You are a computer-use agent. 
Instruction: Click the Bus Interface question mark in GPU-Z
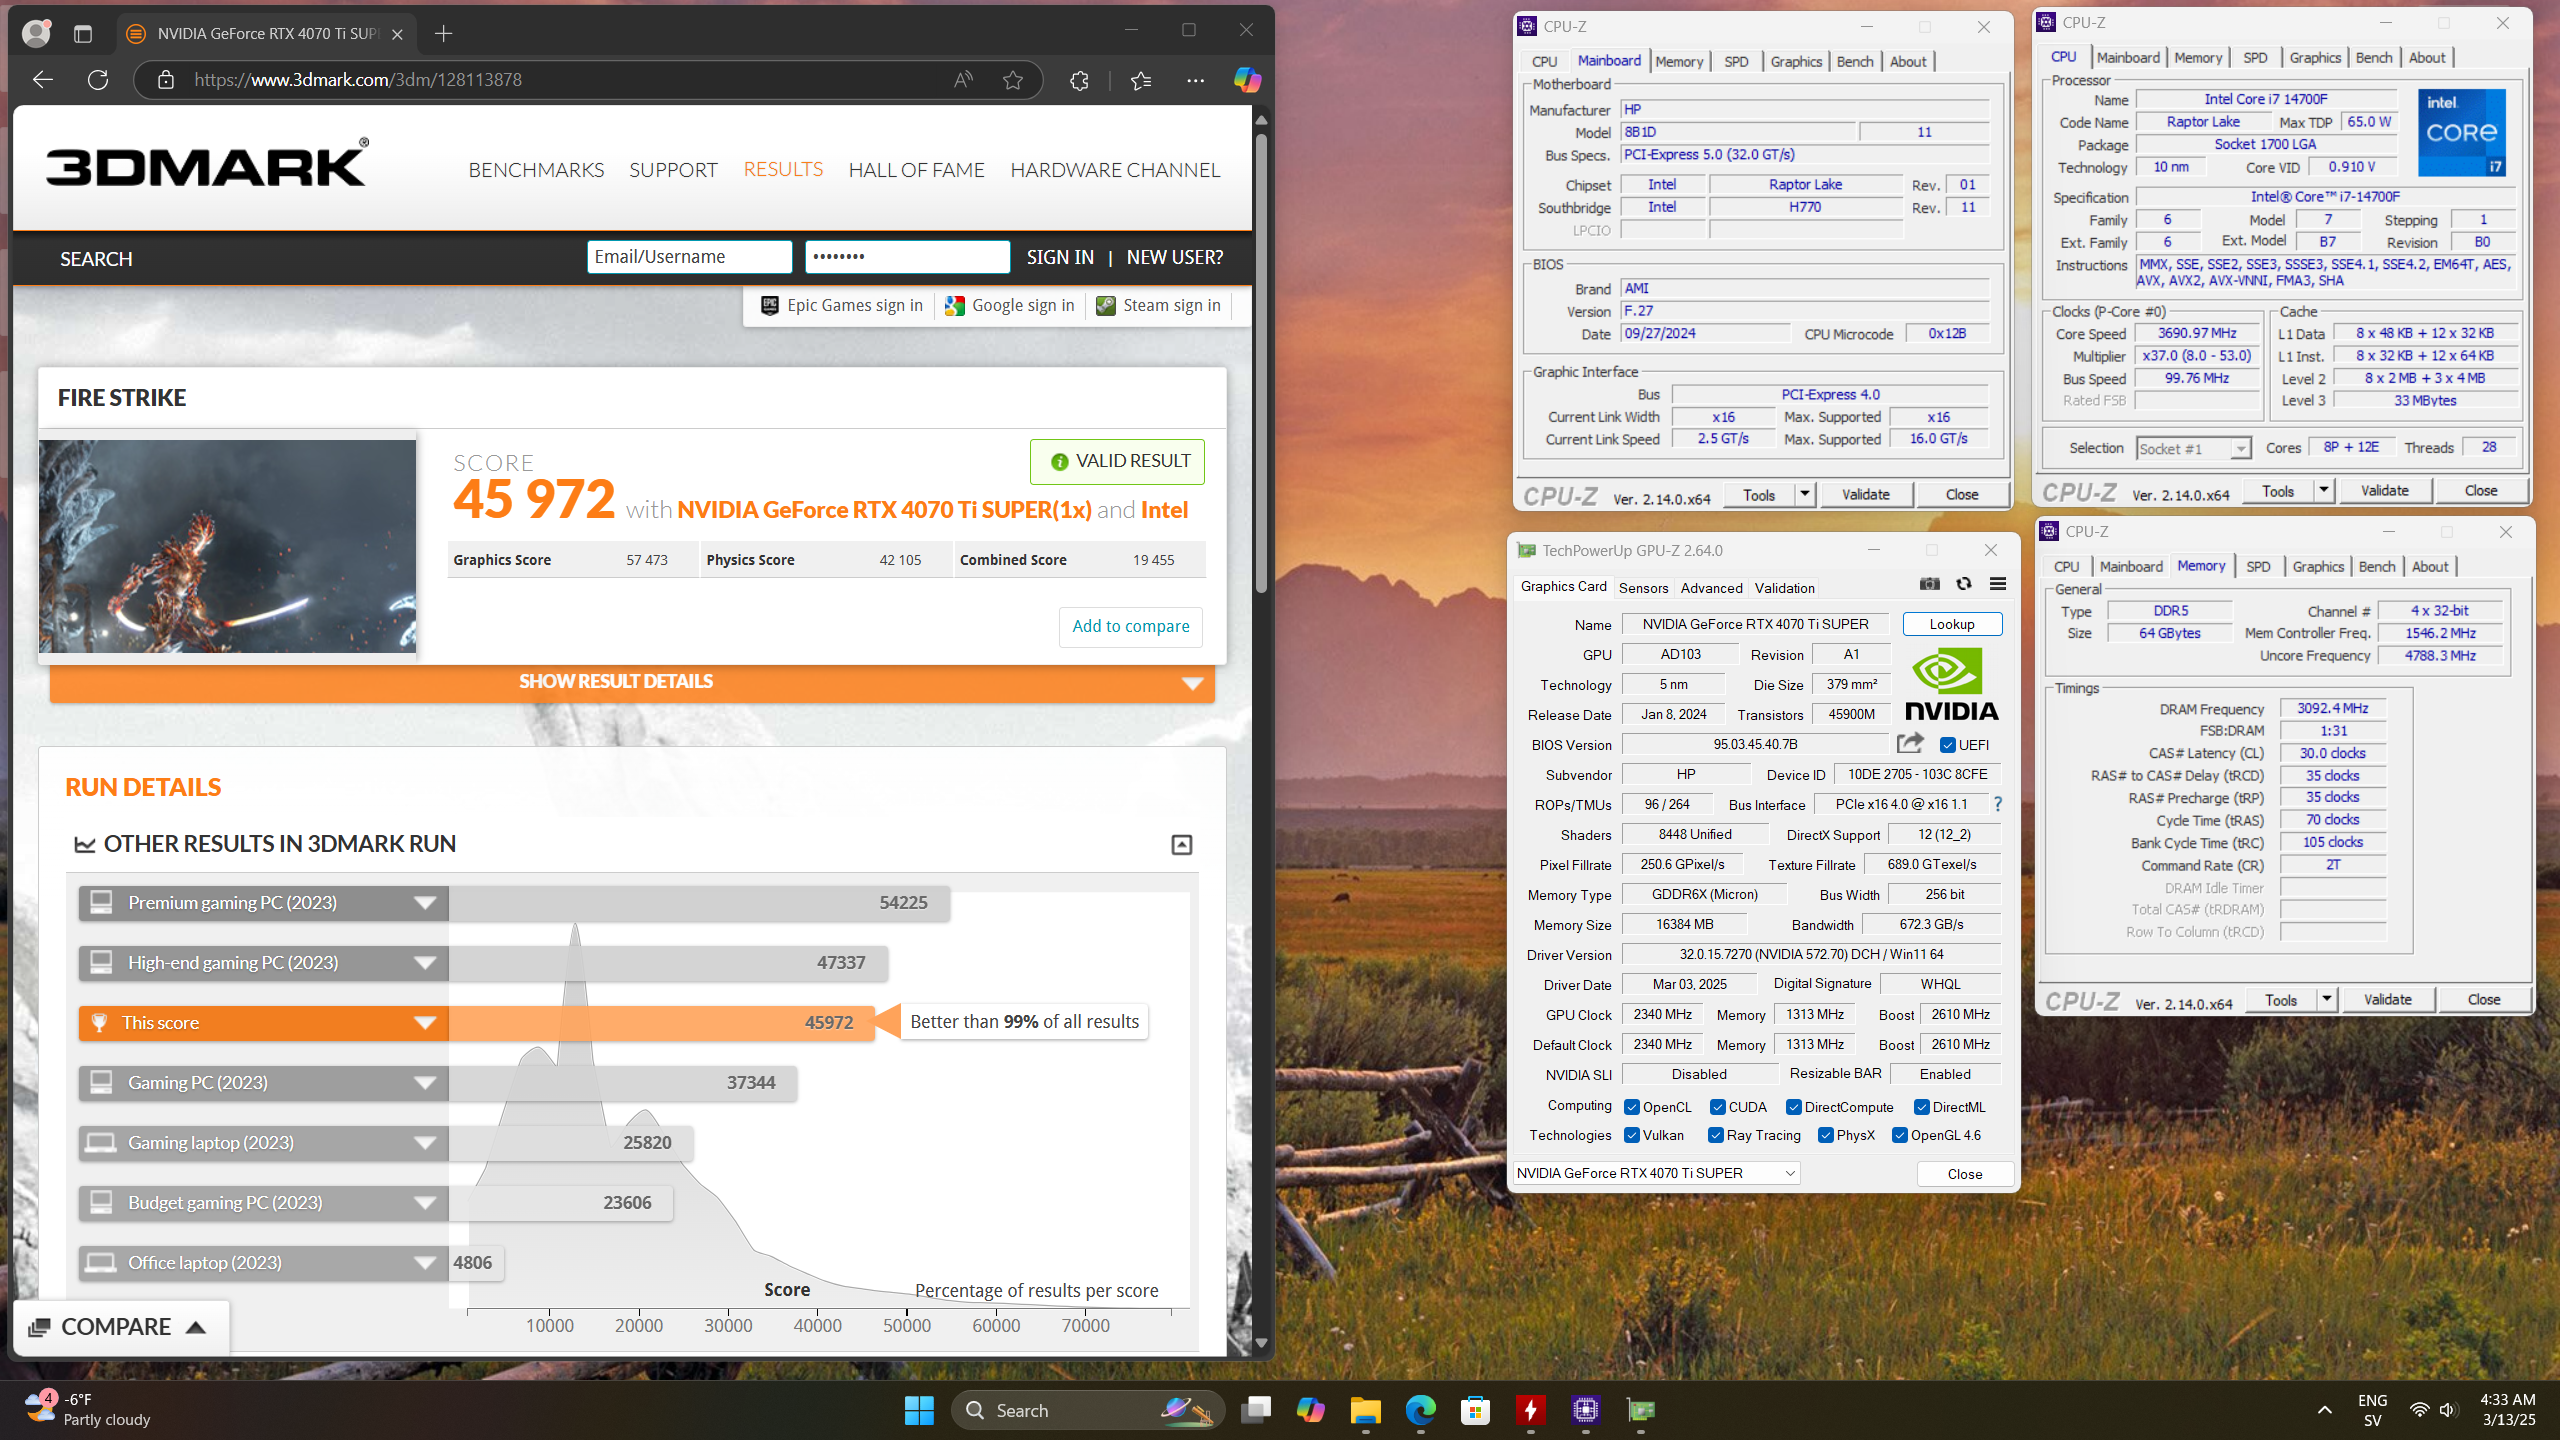point(1998,804)
